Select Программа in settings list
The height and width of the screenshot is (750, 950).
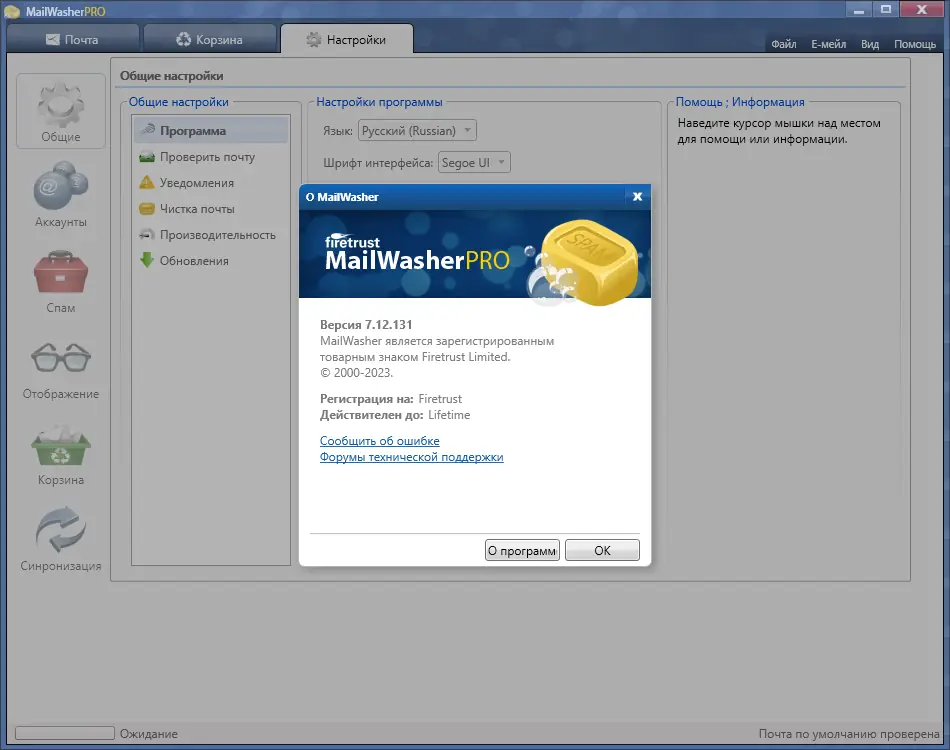211,130
